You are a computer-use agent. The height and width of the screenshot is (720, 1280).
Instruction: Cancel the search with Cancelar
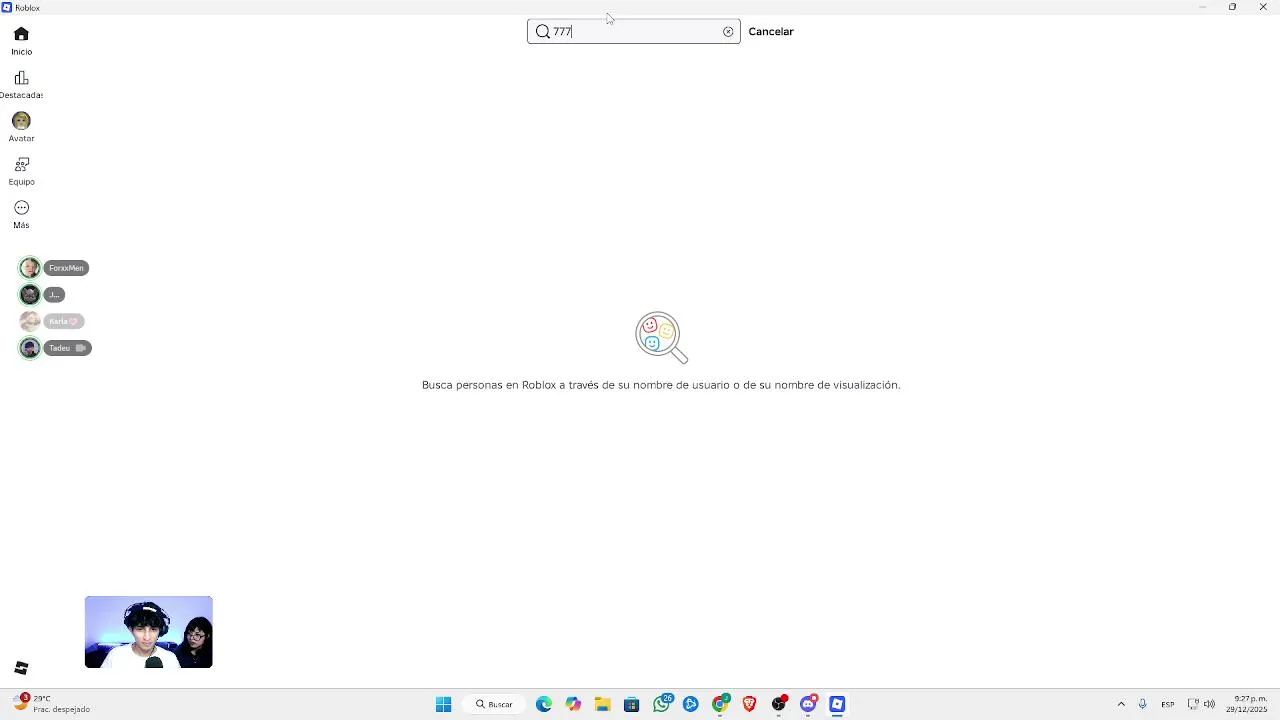coord(771,32)
